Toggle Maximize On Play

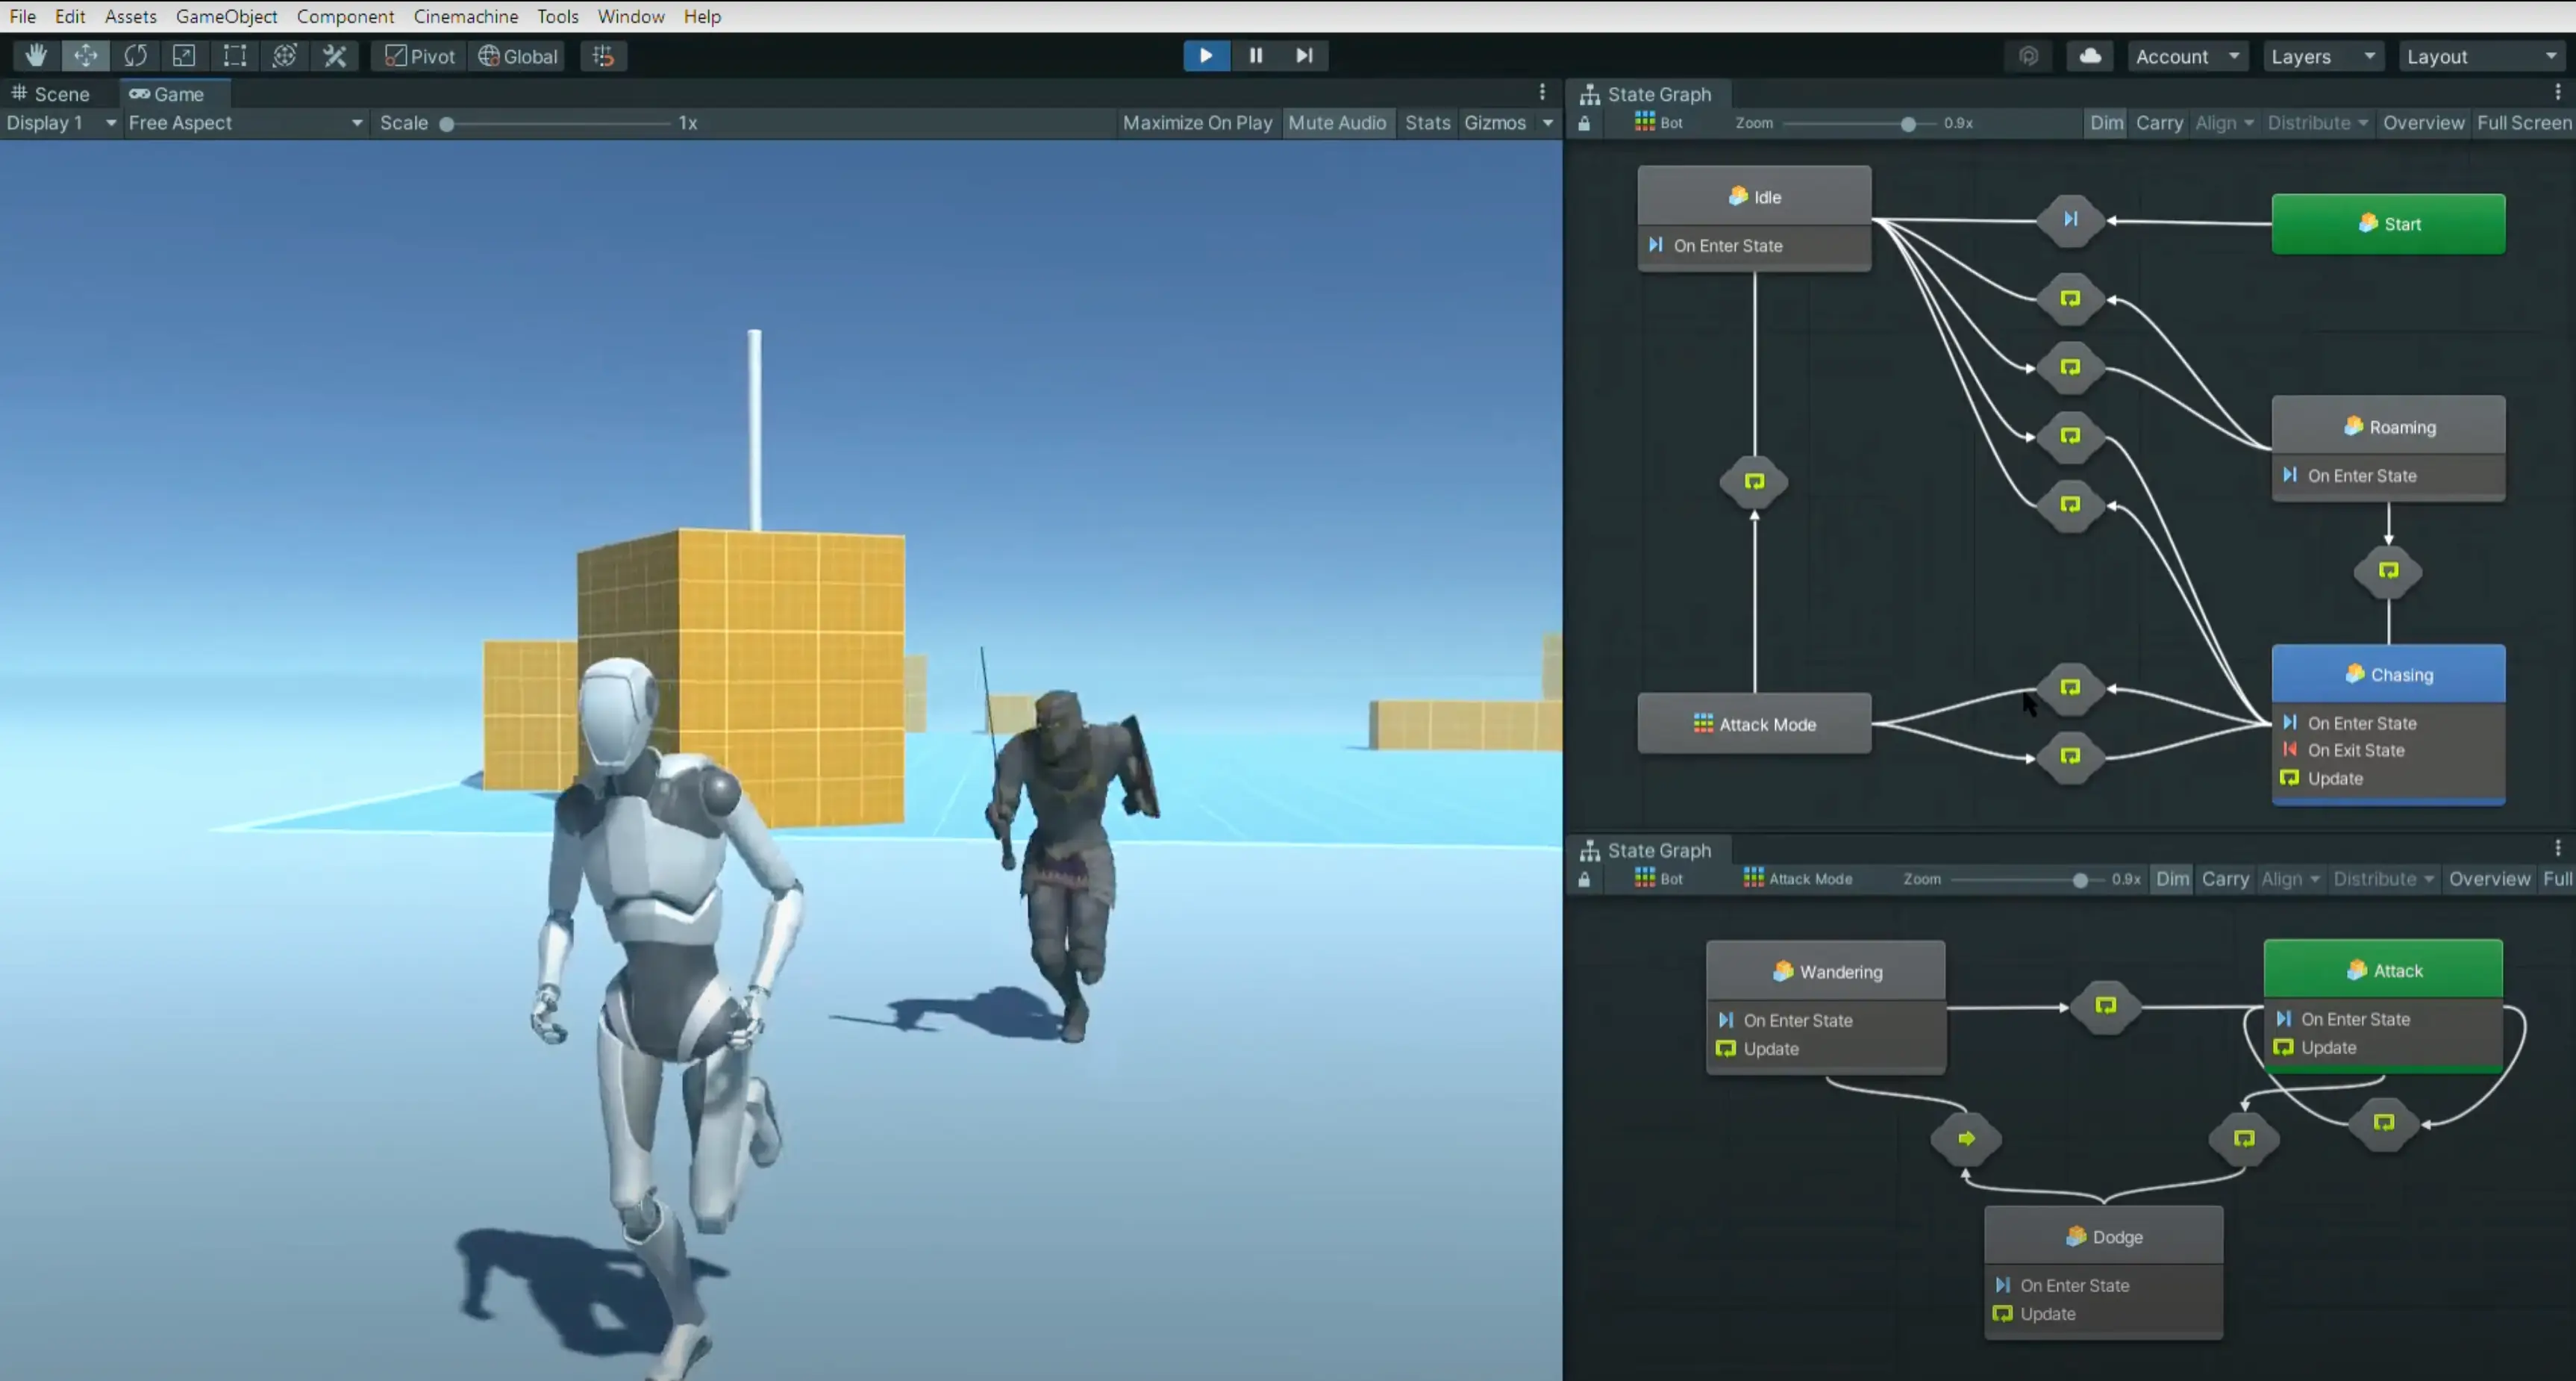pyautogui.click(x=1197, y=123)
